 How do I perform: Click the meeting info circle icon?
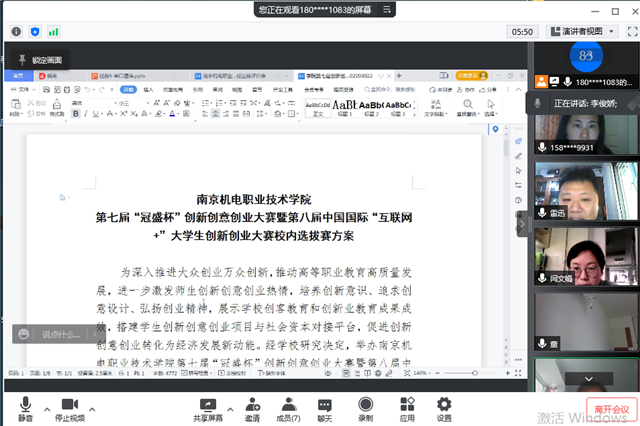click(17, 32)
